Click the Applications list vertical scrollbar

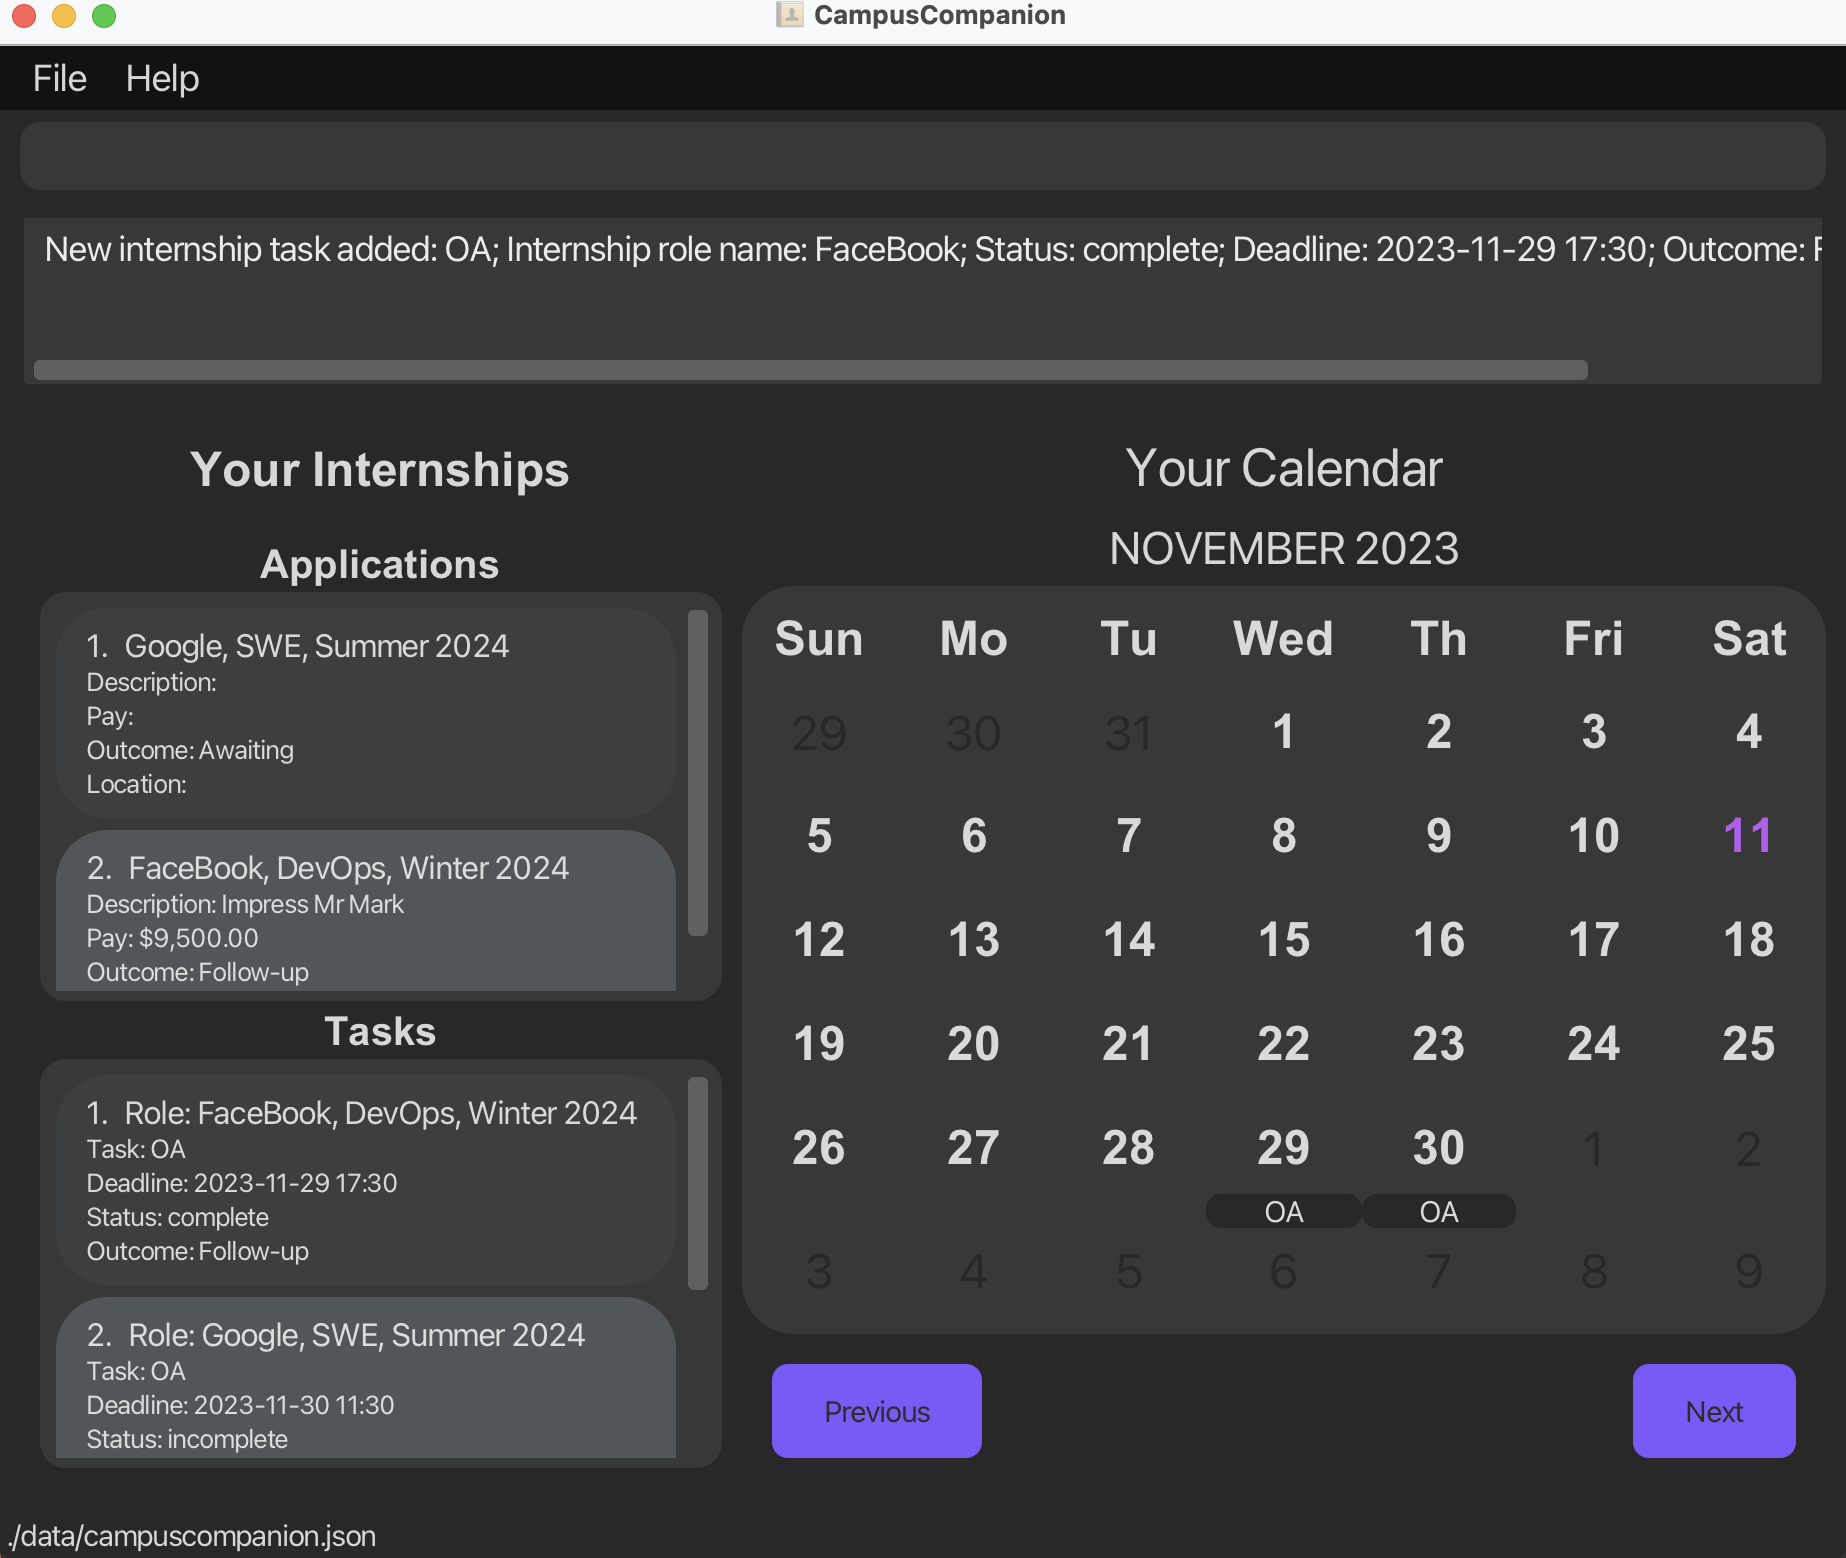(x=698, y=773)
